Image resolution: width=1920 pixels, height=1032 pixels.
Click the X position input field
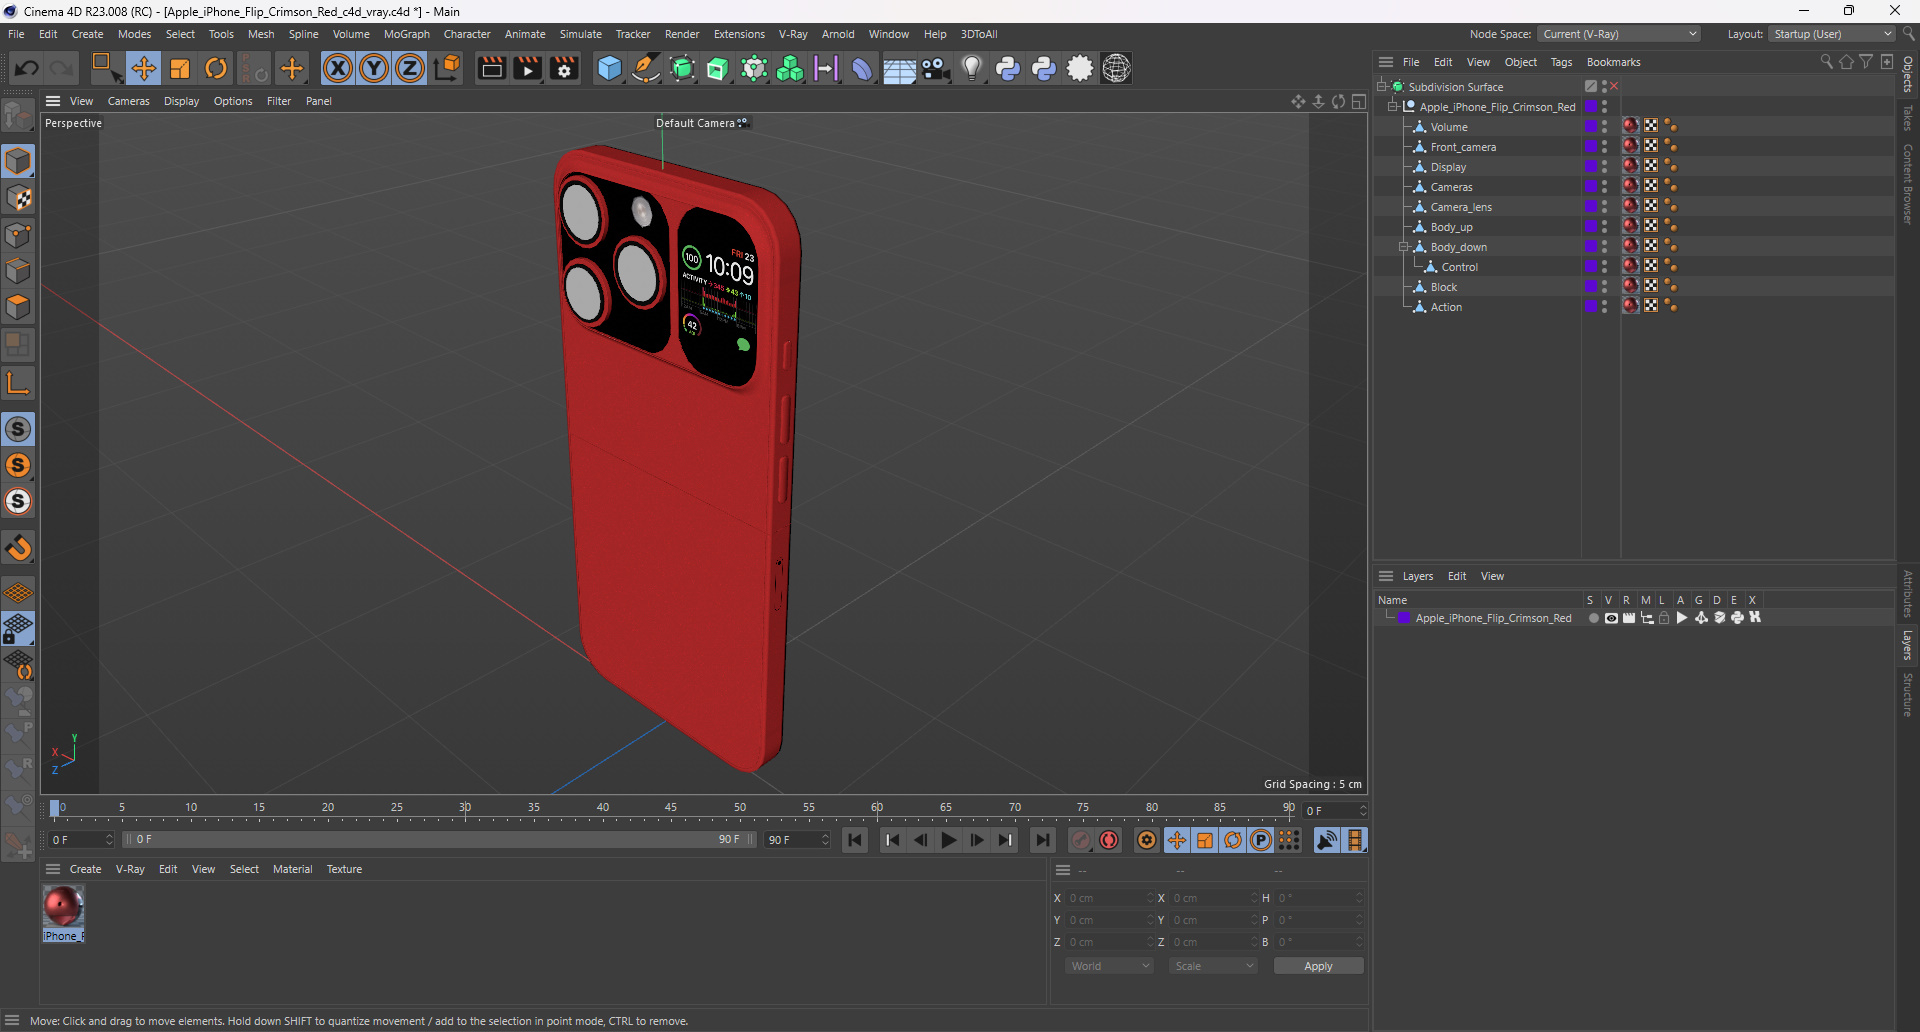(x=1110, y=898)
